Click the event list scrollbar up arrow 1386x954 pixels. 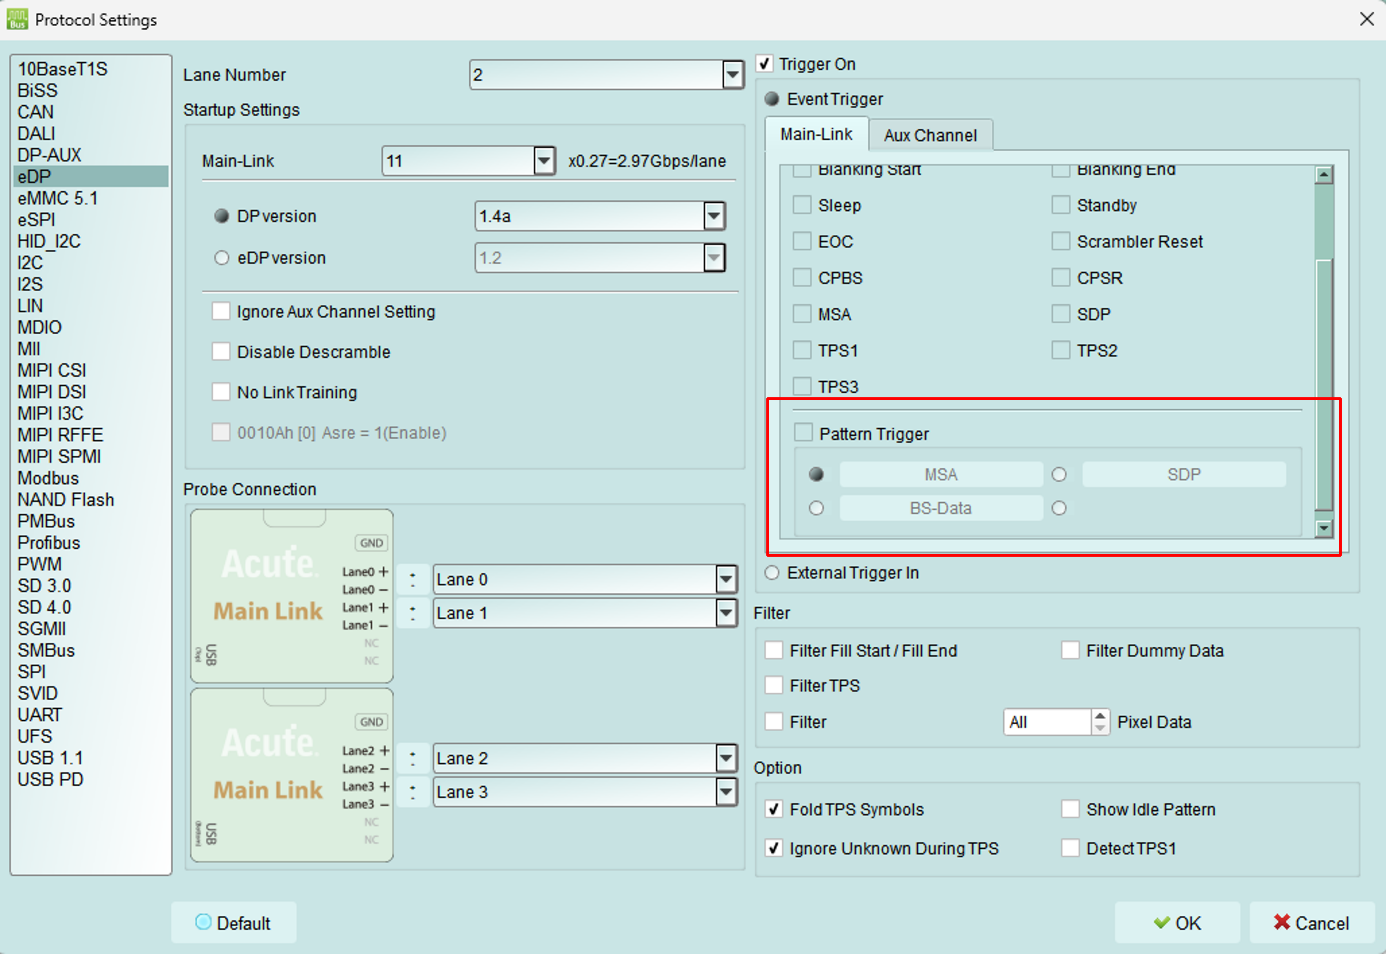click(1324, 175)
